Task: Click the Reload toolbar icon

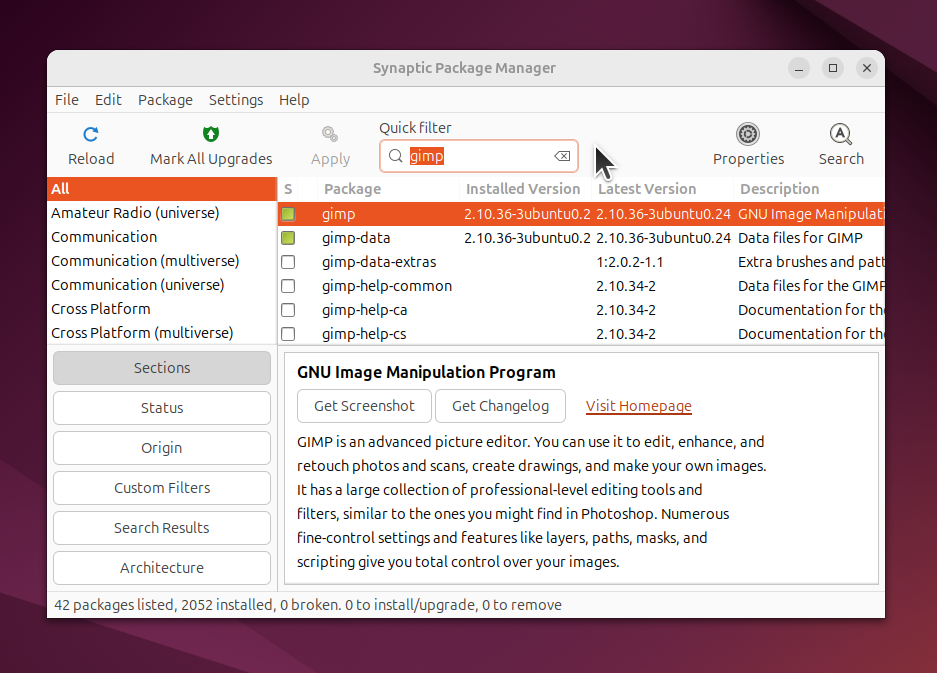Action: point(91,134)
